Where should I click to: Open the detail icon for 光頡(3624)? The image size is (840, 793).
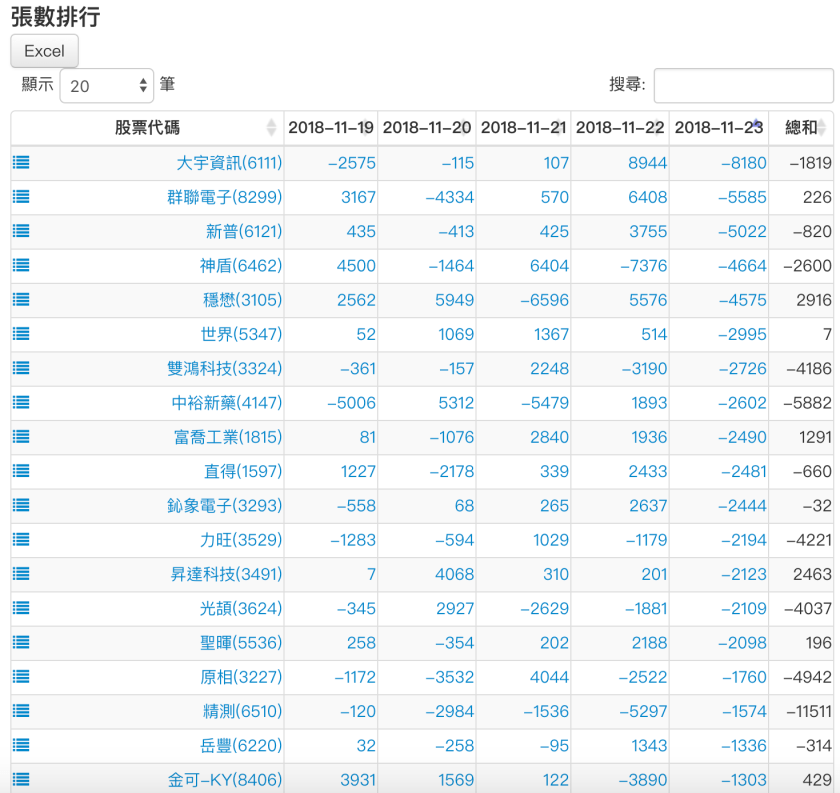click(20, 608)
